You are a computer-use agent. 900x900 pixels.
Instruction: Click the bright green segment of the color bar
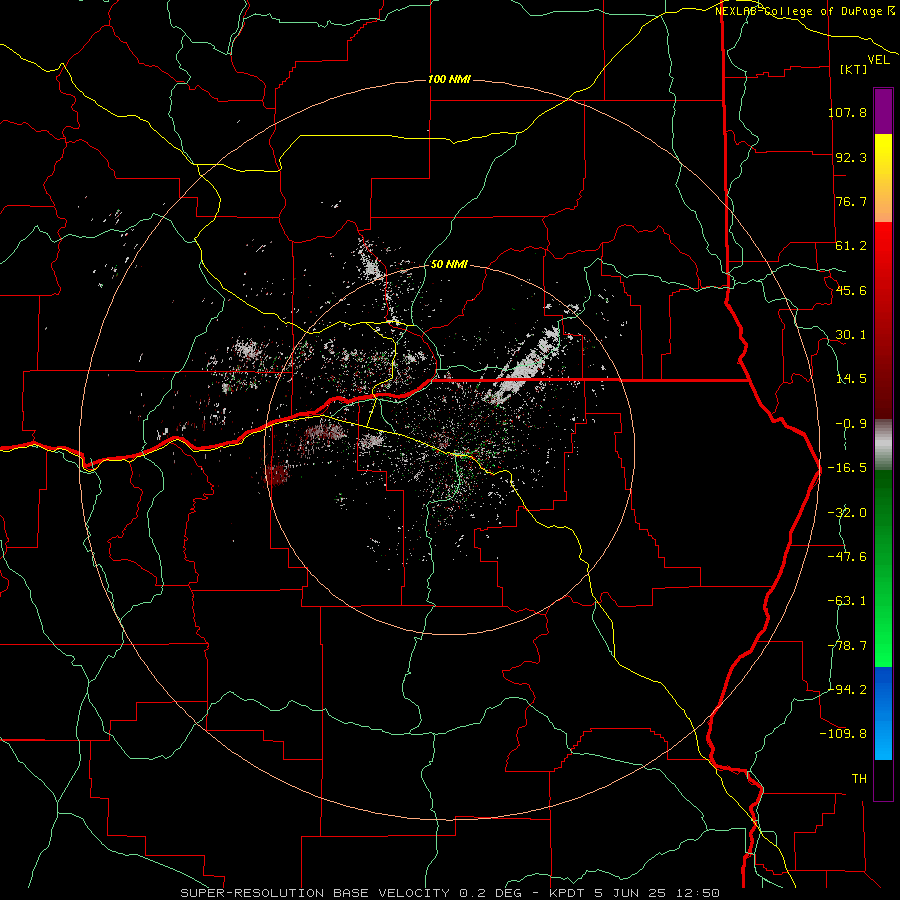click(x=883, y=568)
